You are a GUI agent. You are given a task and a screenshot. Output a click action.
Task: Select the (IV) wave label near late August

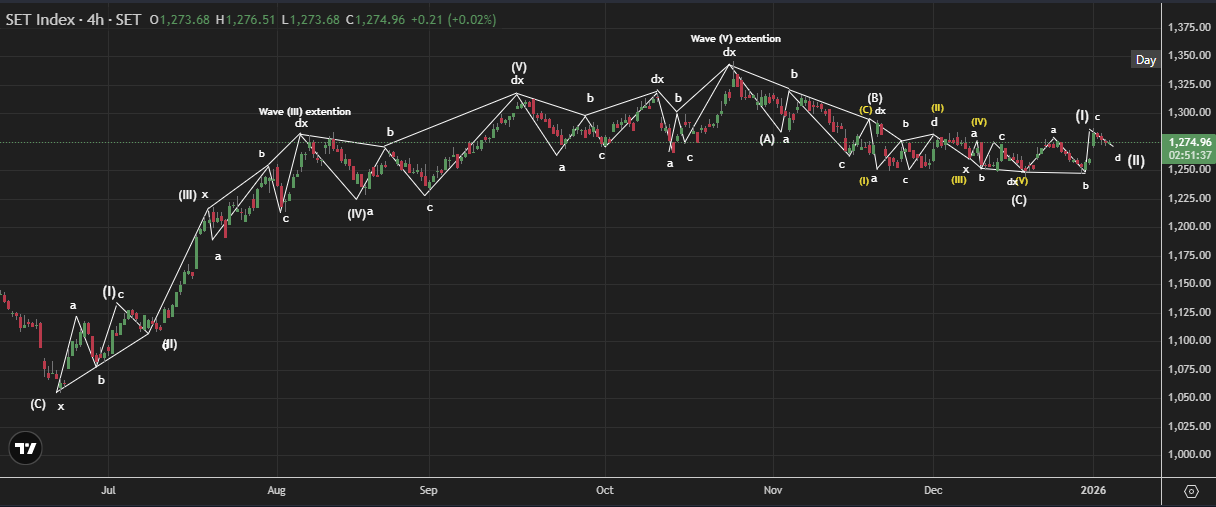click(x=356, y=213)
